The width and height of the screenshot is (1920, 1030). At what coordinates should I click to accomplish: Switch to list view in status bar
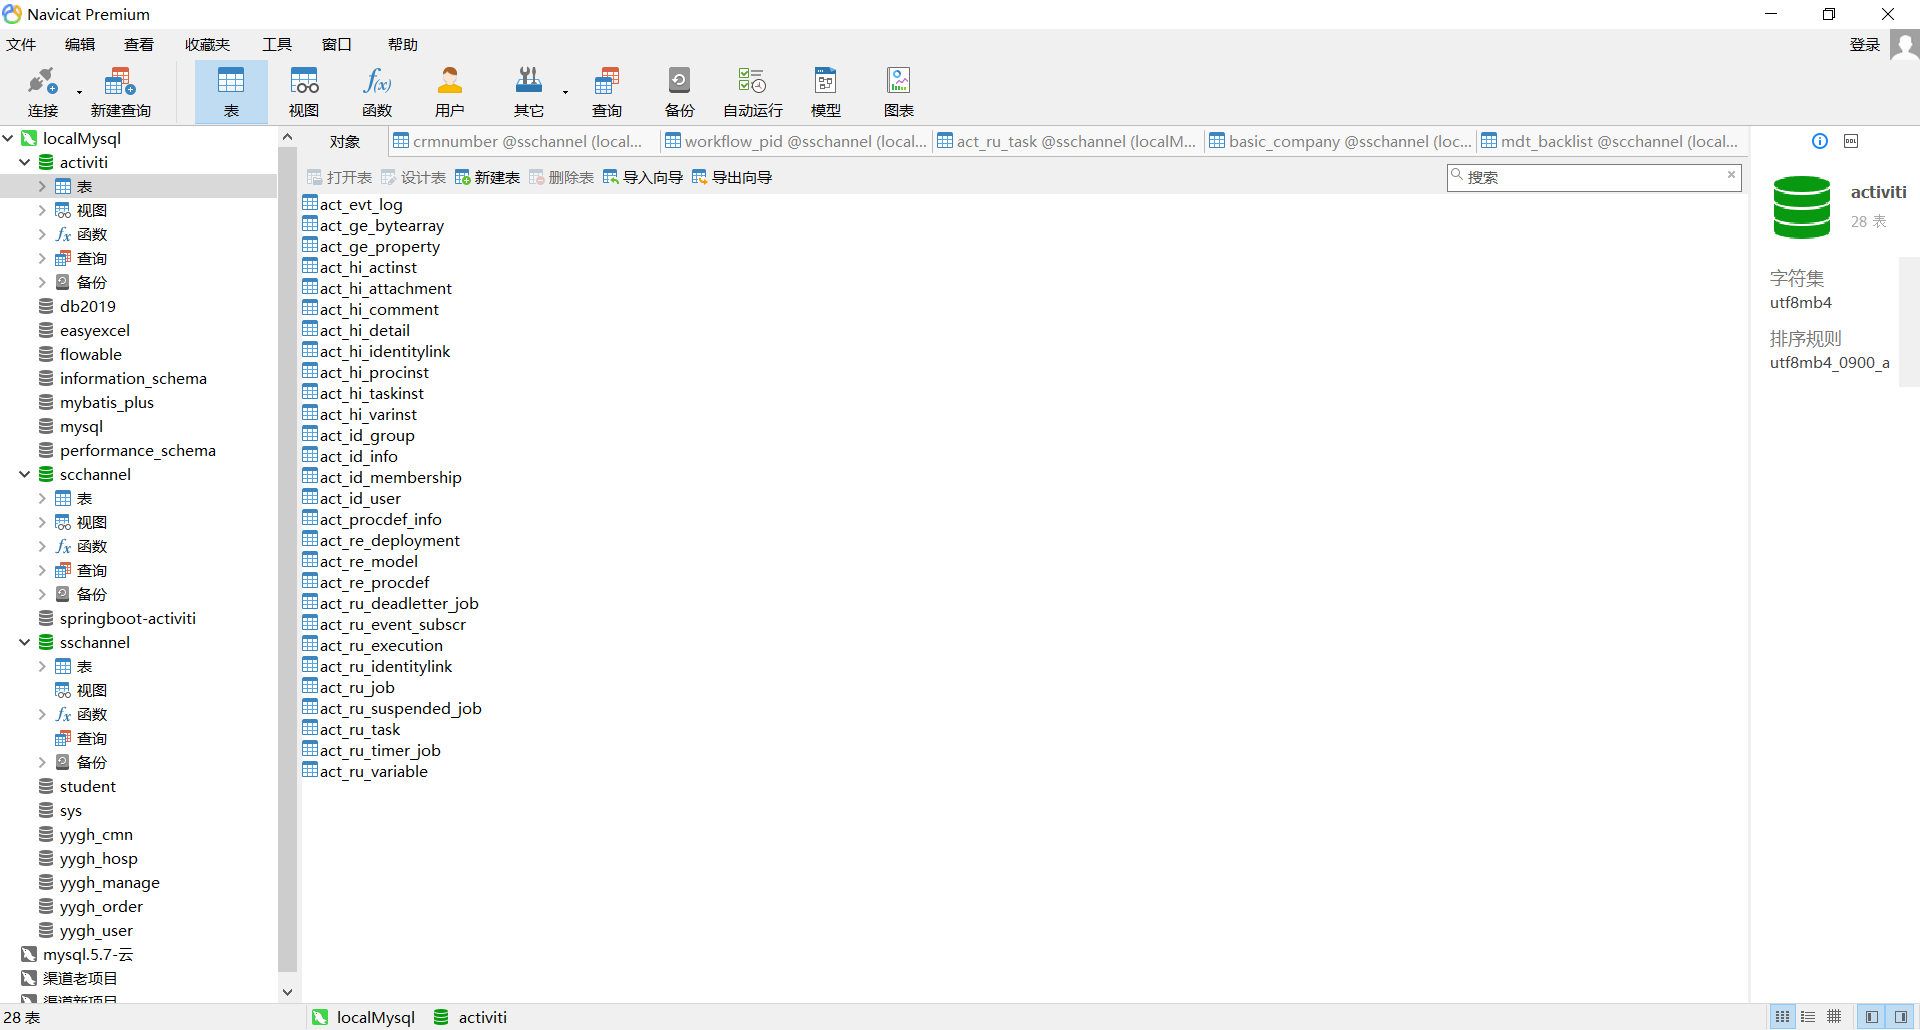click(x=1782, y=1017)
